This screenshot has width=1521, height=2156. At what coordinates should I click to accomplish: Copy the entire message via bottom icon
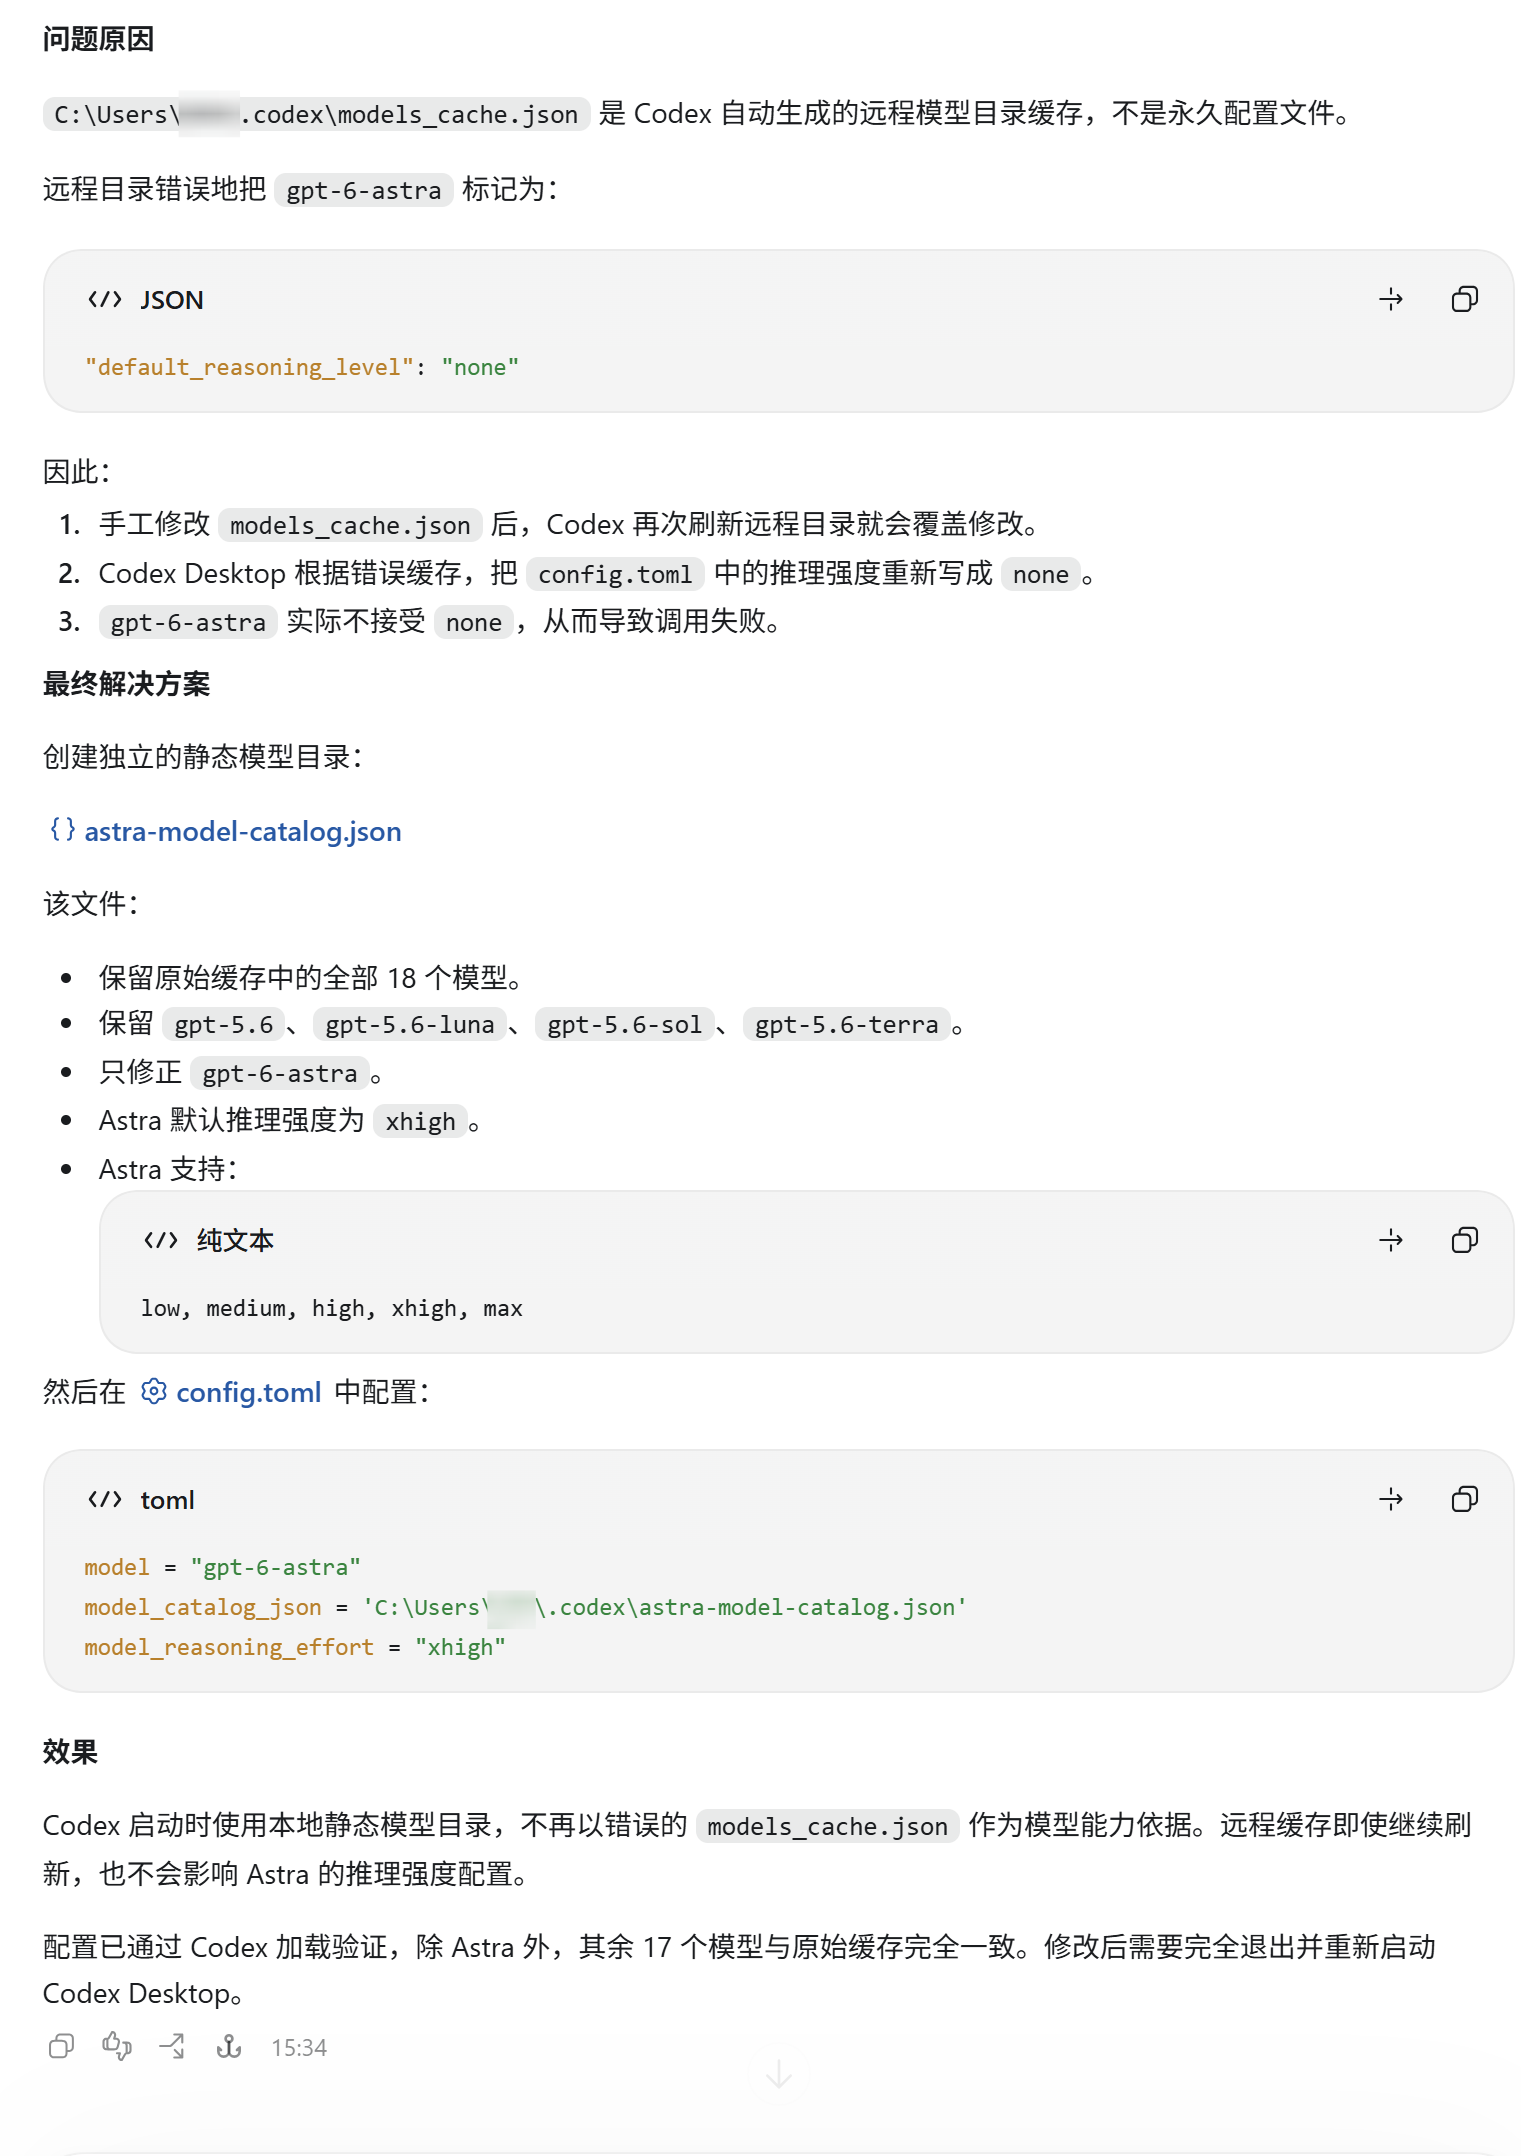pyautogui.click(x=61, y=2046)
